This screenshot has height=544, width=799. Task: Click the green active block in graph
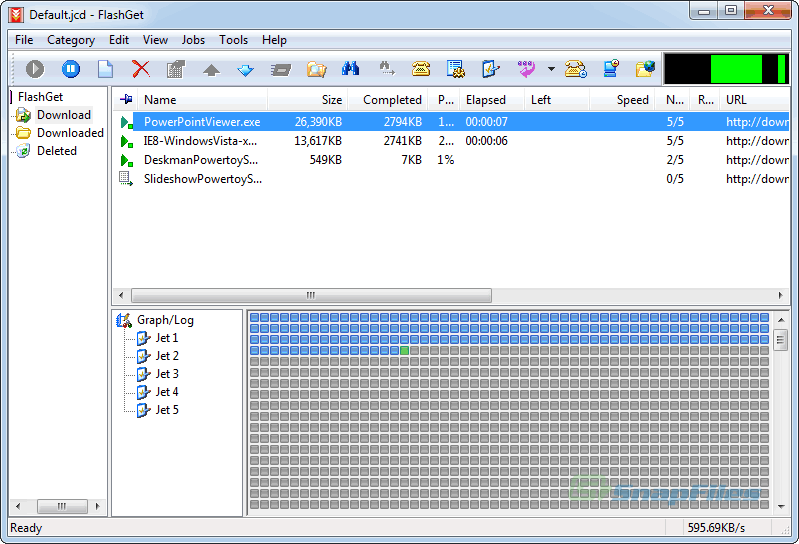(405, 350)
